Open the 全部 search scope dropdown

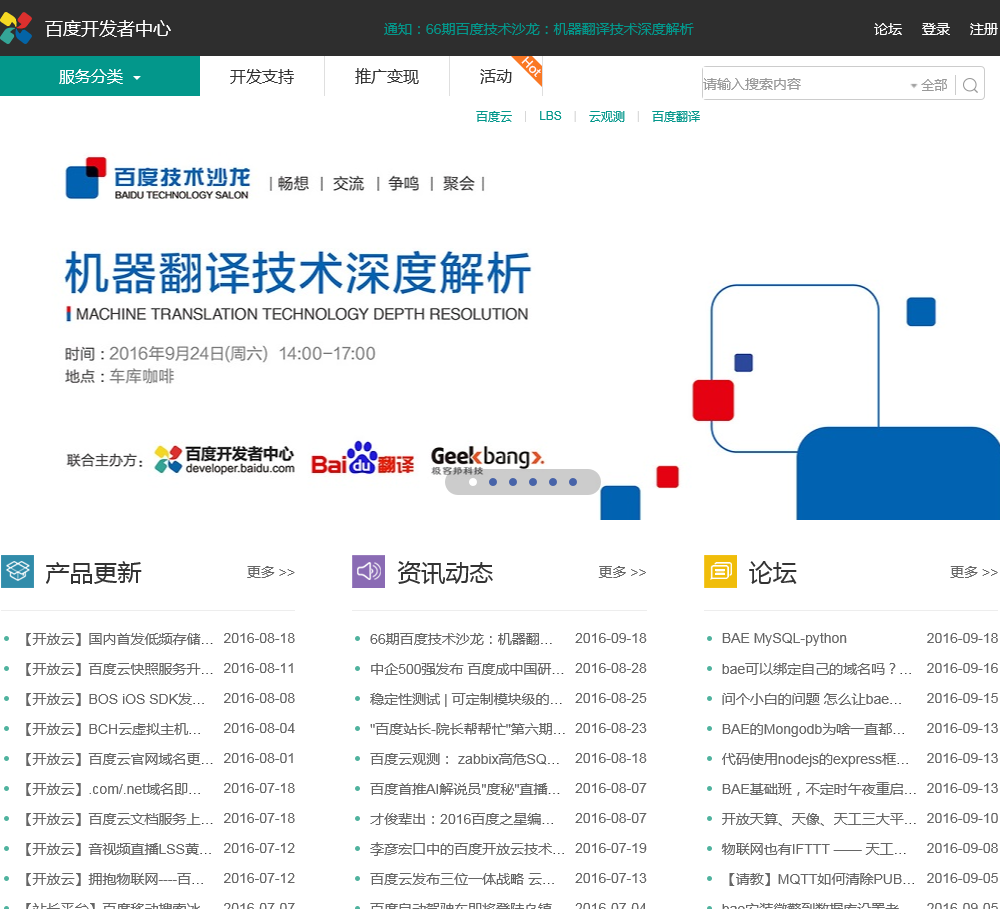click(930, 85)
